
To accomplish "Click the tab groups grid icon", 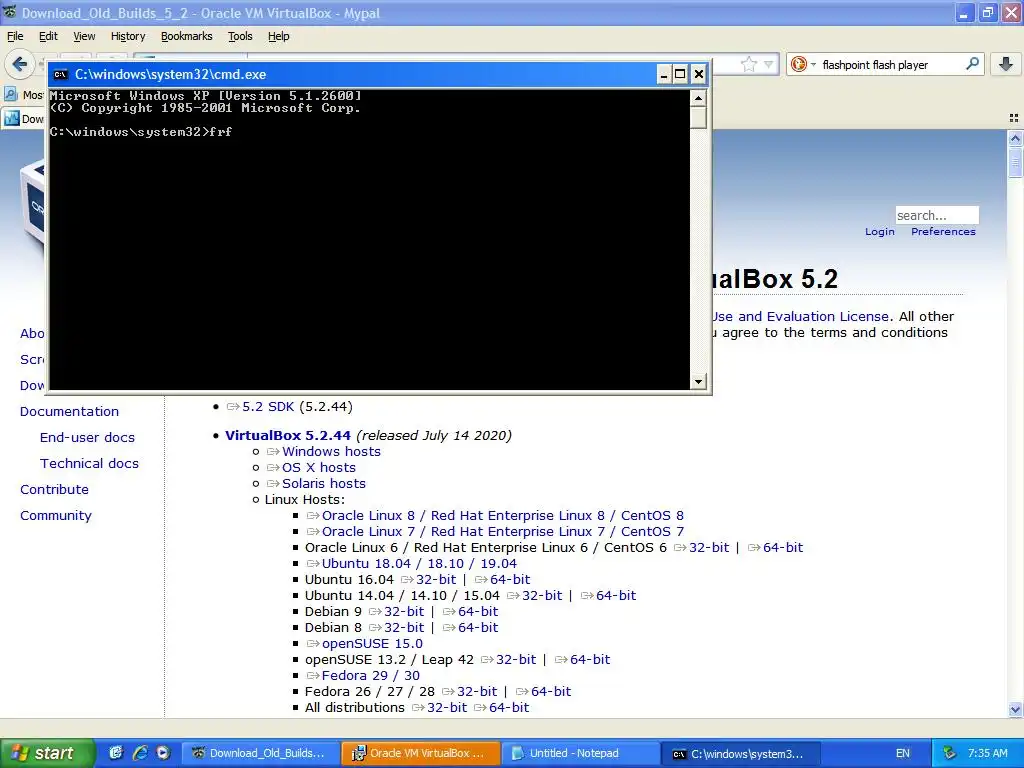I will point(1014,118).
